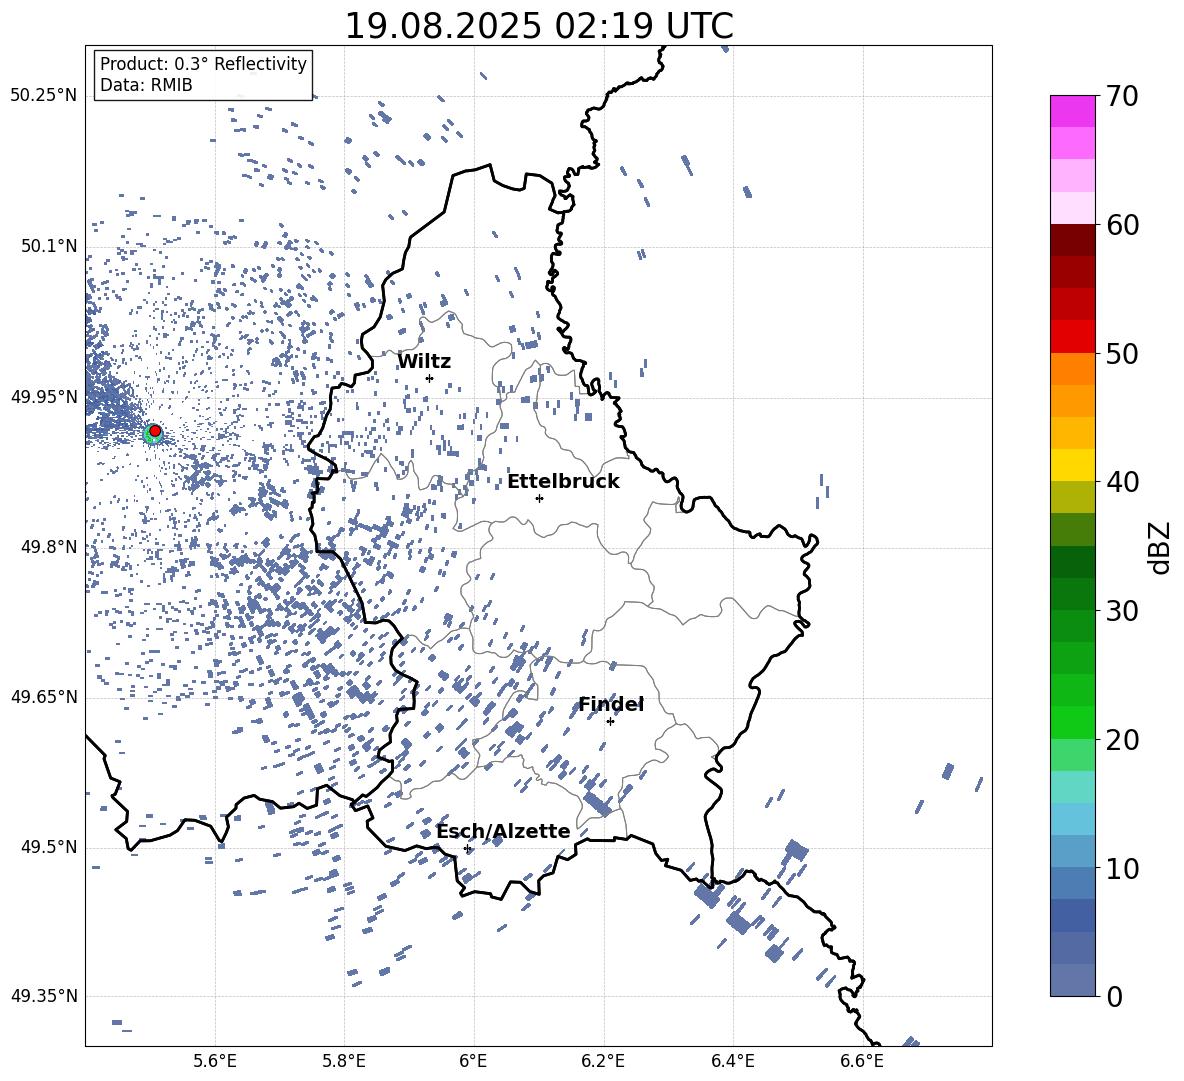Pick the light cyan 15-17 dBZ swatch
This screenshot has width=1184, height=1081.
pyautogui.click(x=1072, y=787)
